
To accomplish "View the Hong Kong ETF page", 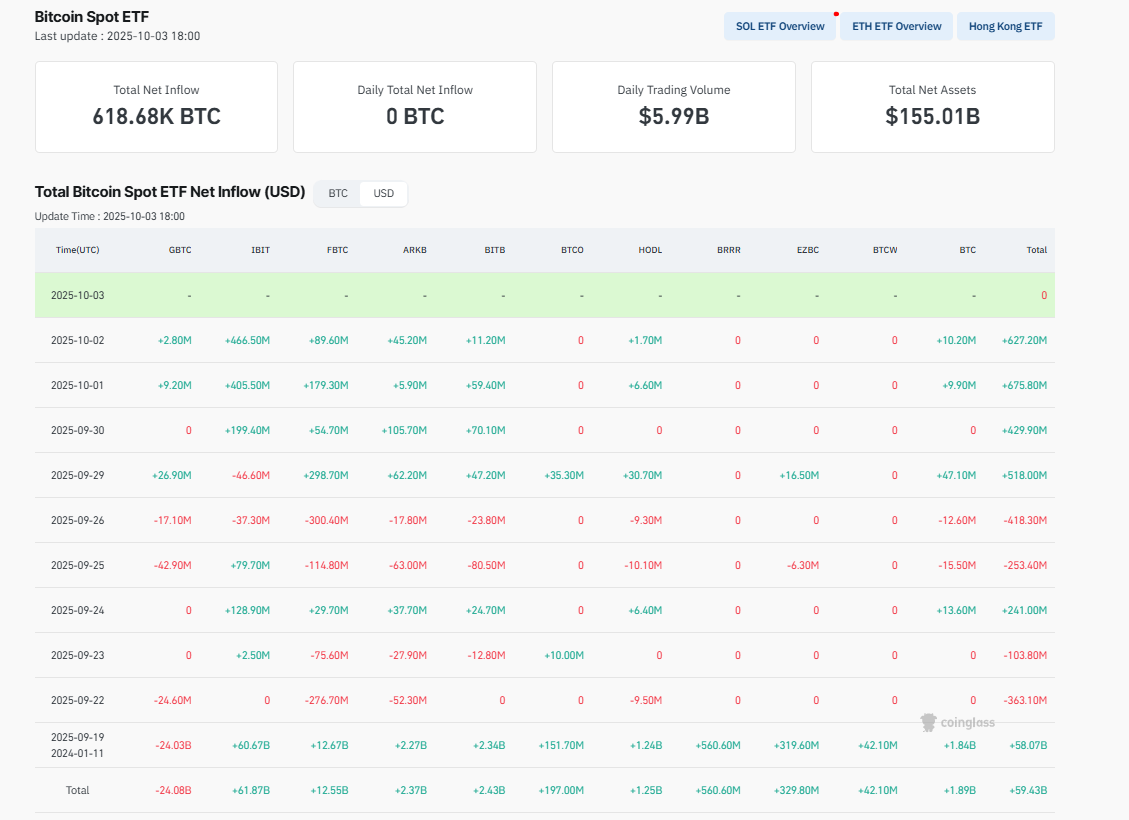I will 1005,26.
